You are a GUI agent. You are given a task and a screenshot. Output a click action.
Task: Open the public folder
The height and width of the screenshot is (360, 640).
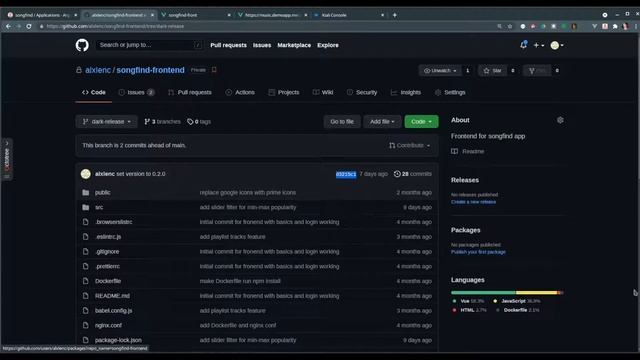[102, 193]
